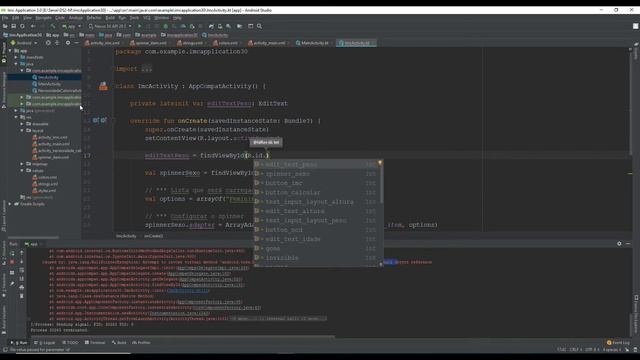The image size is (640, 360).
Task: Open the Run menu
Action: [122, 18]
